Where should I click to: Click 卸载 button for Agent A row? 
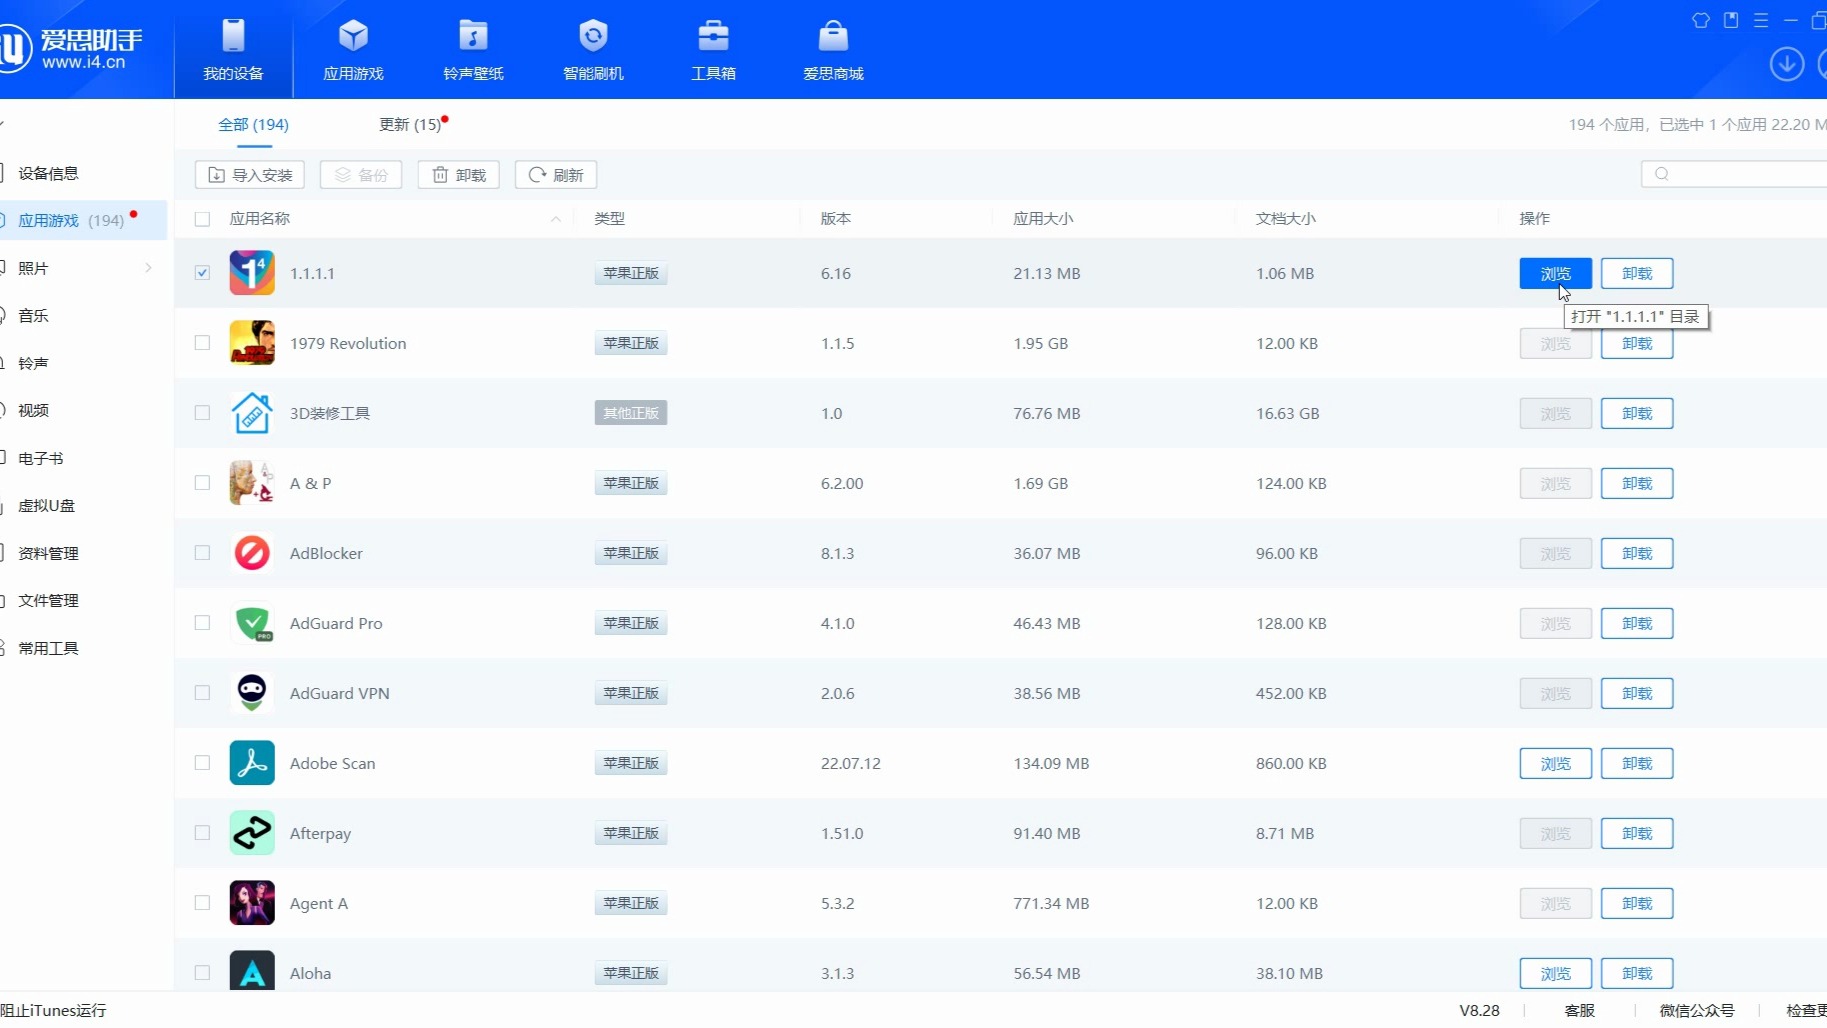(x=1637, y=903)
